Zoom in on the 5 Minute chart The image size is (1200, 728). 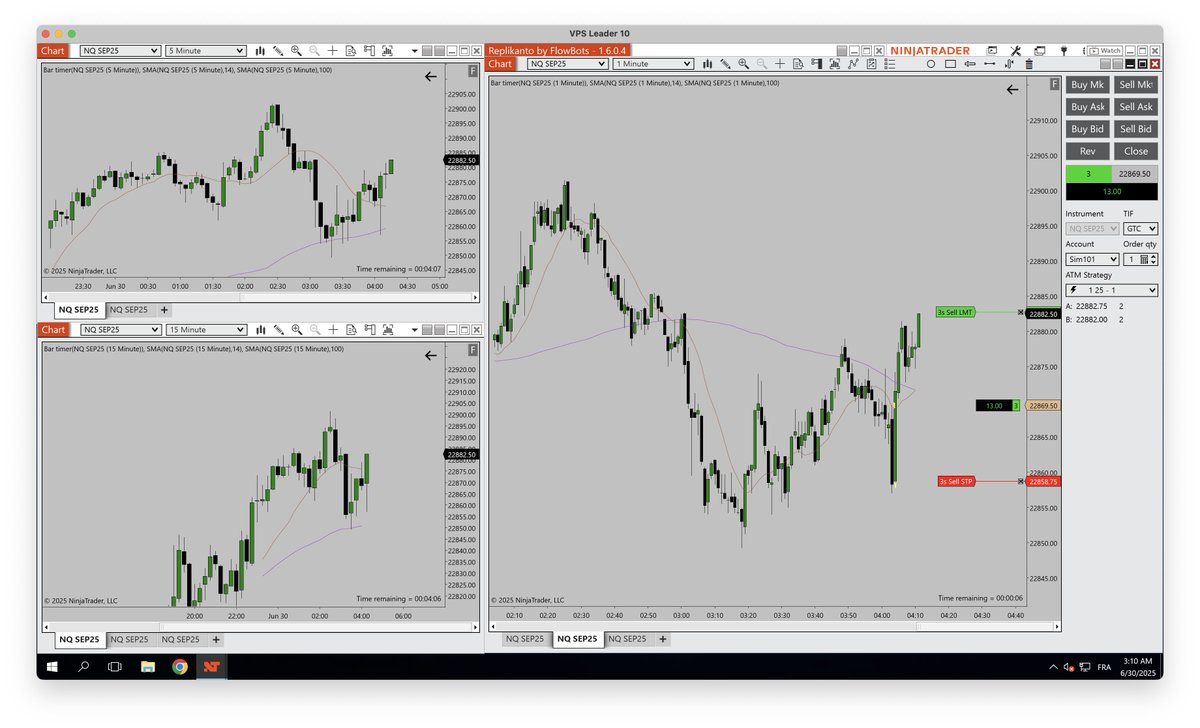pos(296,50)
